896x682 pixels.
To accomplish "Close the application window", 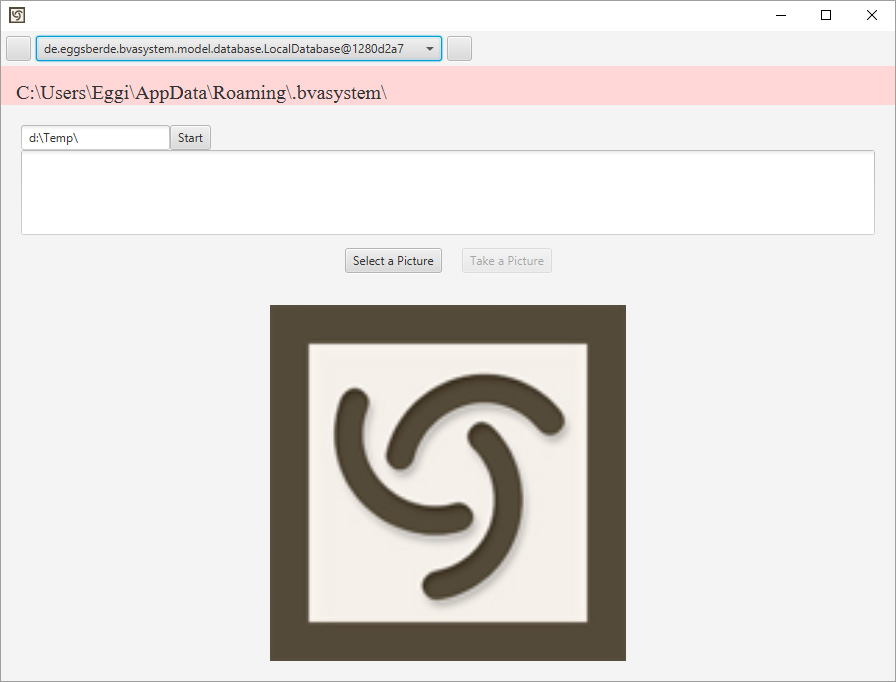I will [872, 15].
